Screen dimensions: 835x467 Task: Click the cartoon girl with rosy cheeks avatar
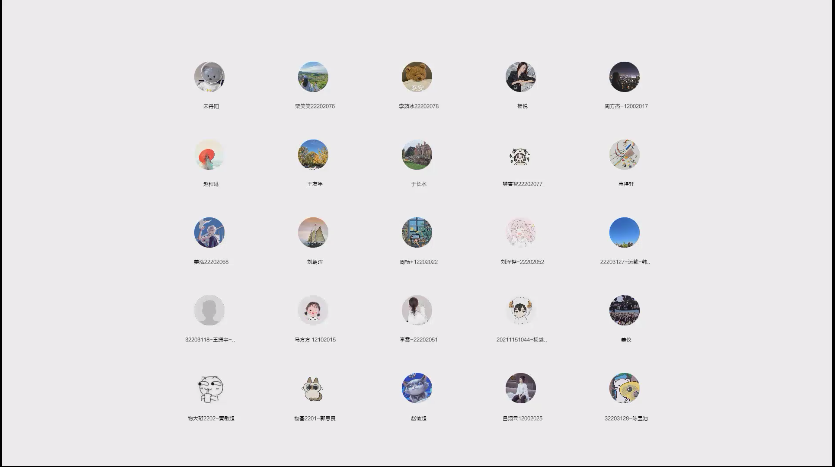click(x=313, y=310)
